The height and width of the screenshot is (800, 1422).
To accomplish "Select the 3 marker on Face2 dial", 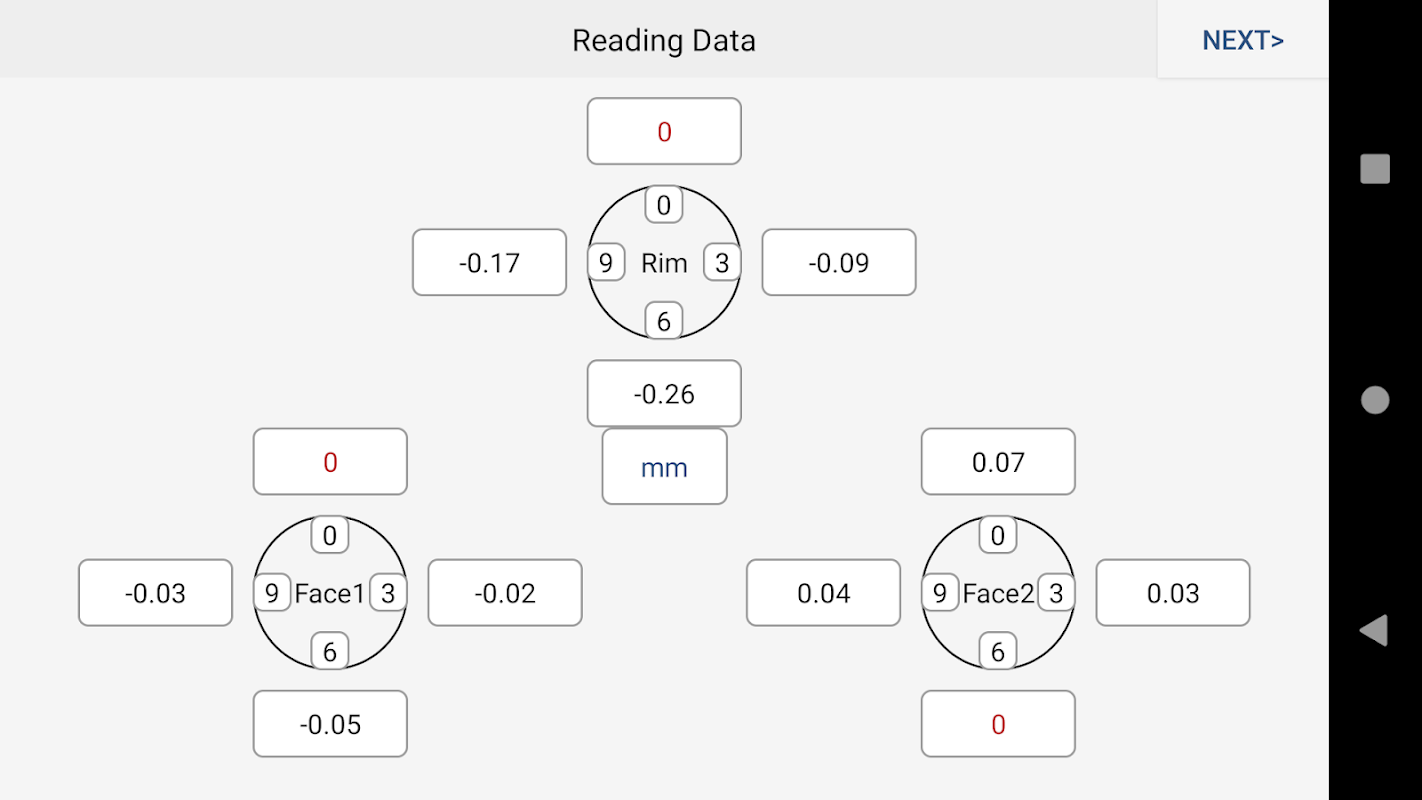I will 1056,593.
